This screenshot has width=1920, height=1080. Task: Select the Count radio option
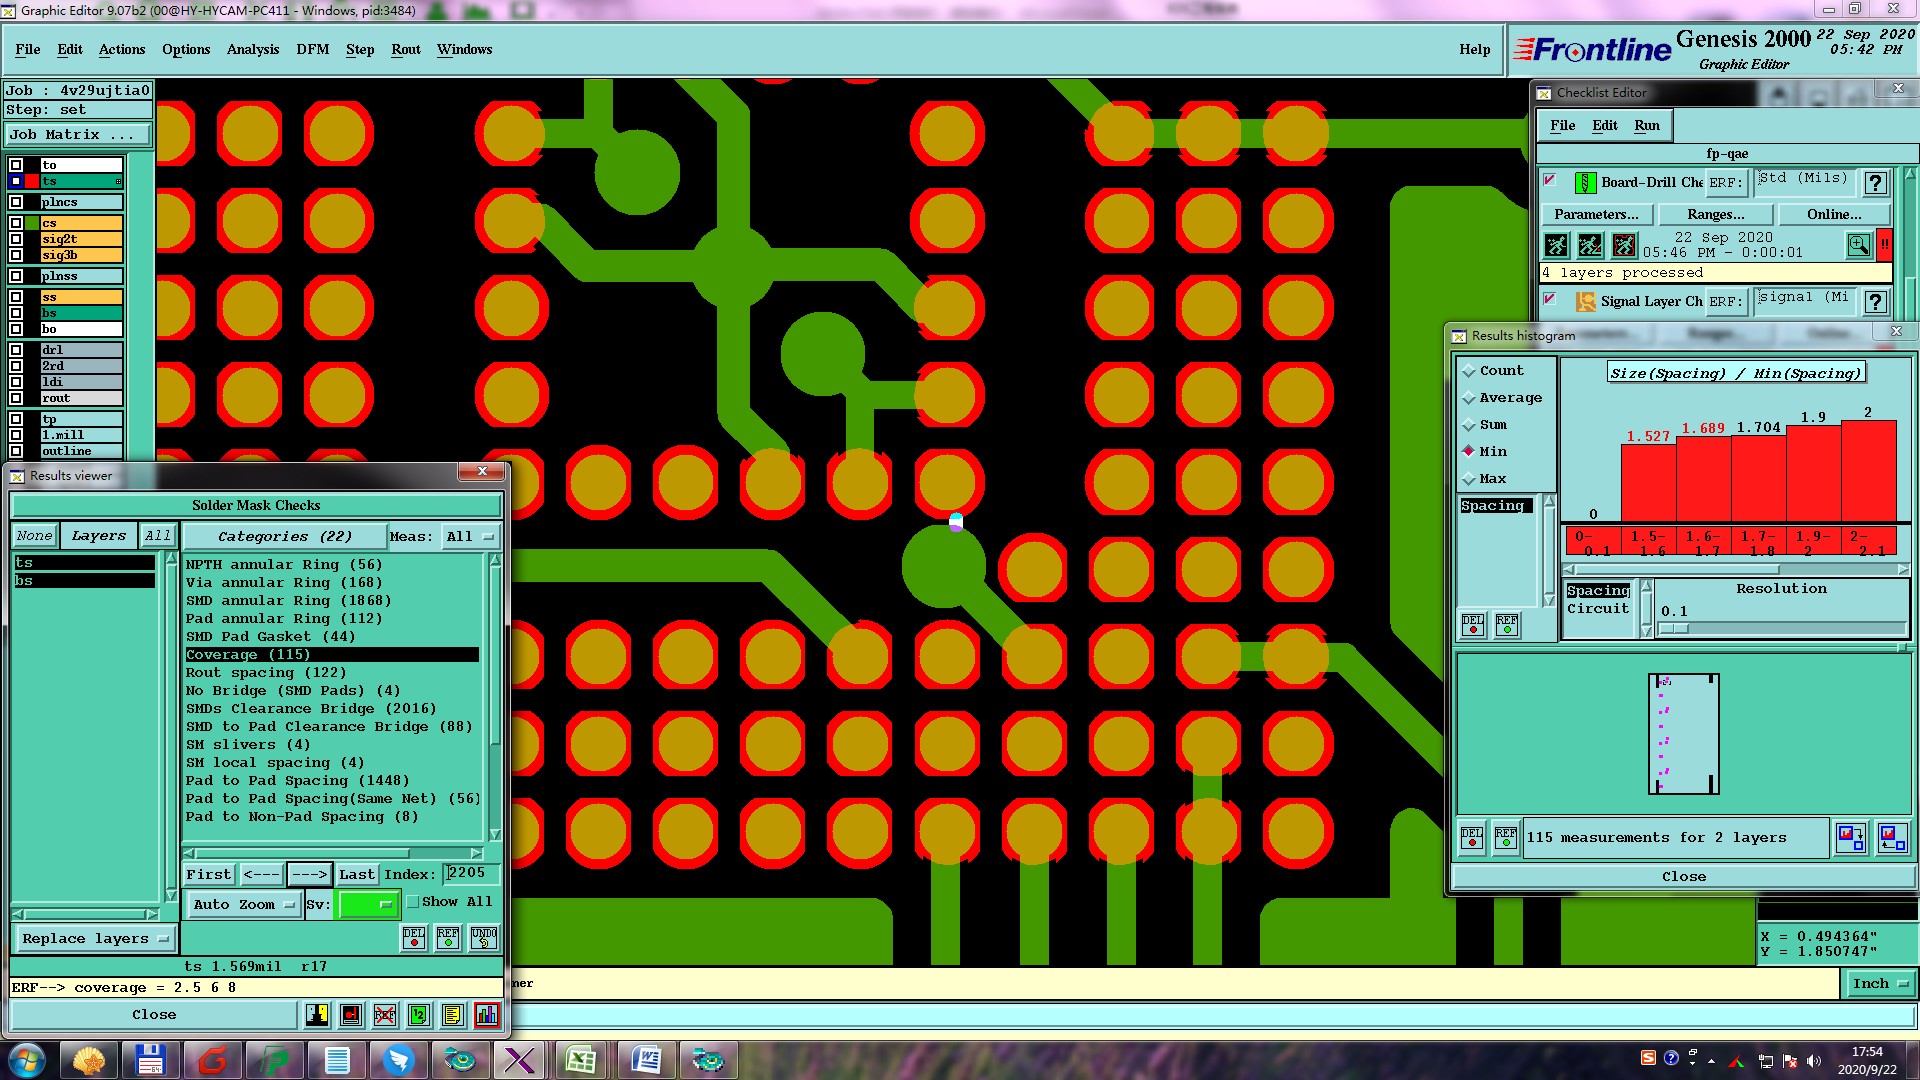click(1469, 371)
